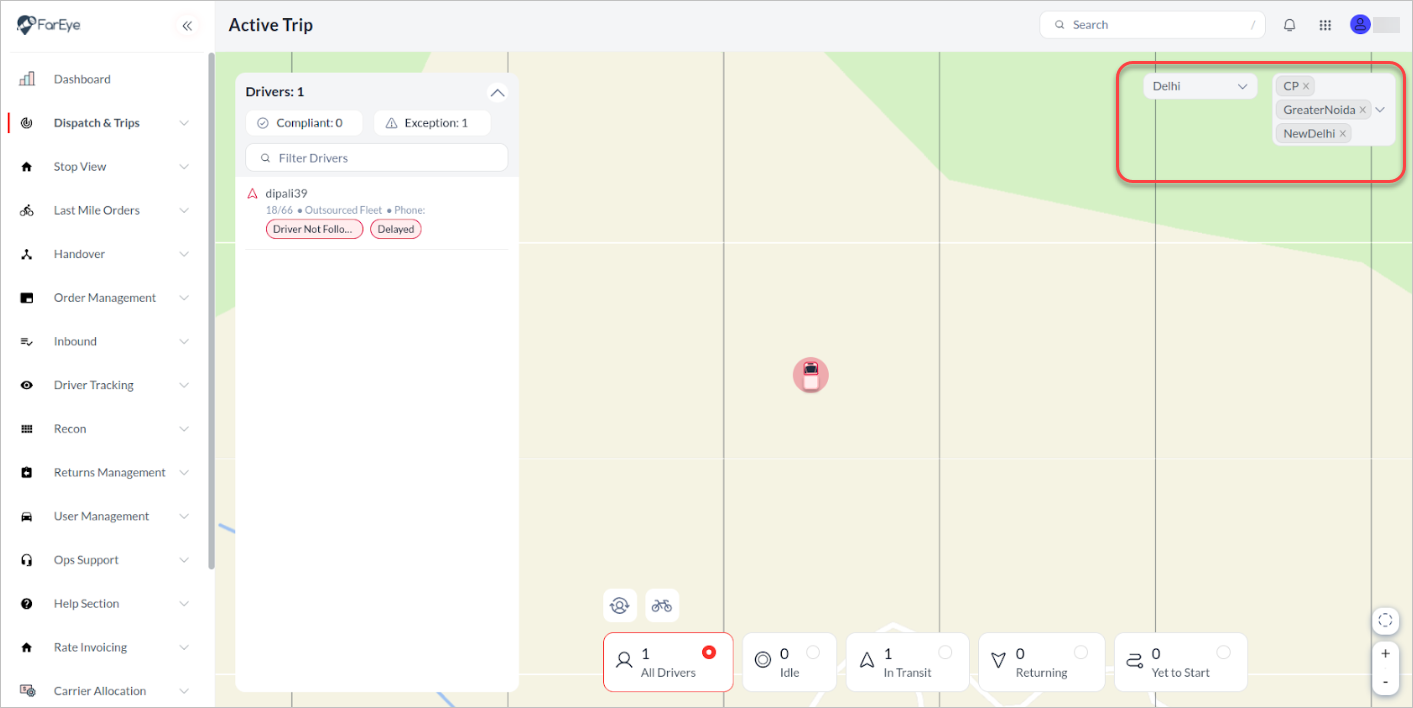
Task: Filter by Exception: 1
Action: [432, 123]
